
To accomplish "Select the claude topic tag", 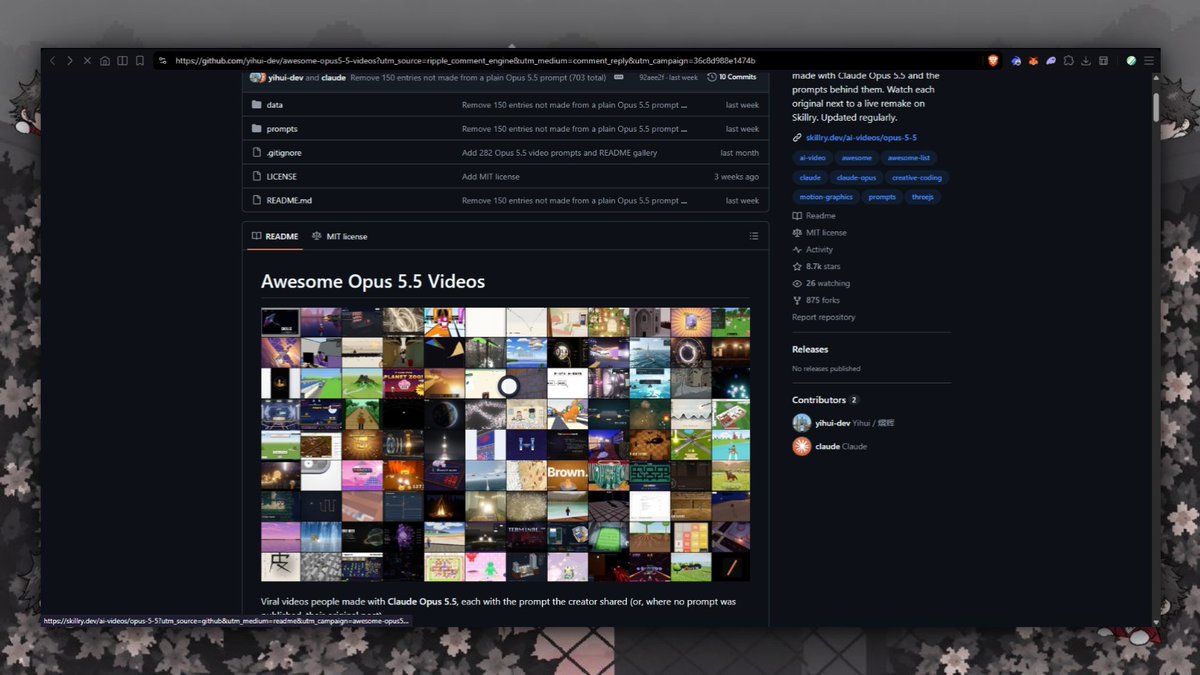I will click(810, 178).
